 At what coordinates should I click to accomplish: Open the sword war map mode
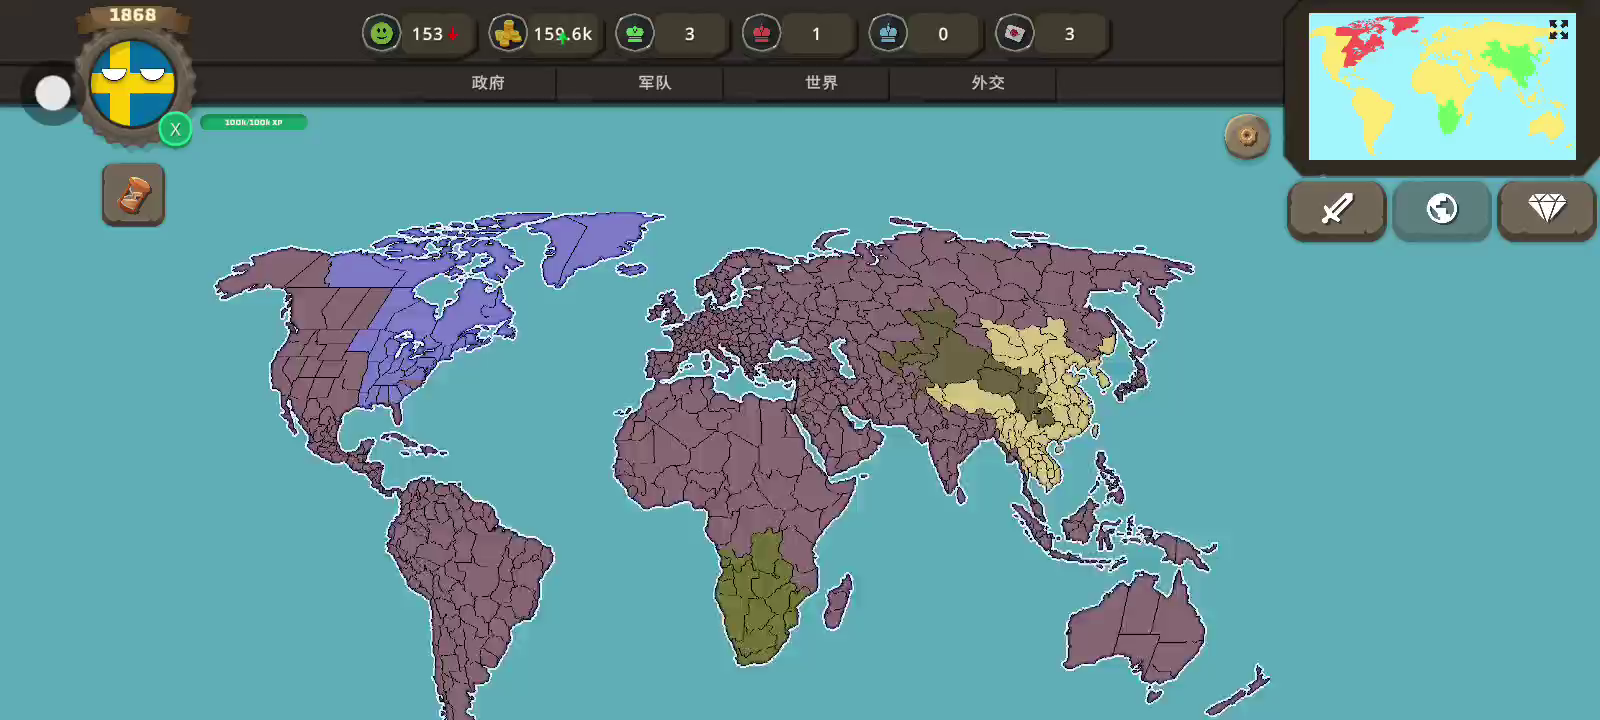1336,210
